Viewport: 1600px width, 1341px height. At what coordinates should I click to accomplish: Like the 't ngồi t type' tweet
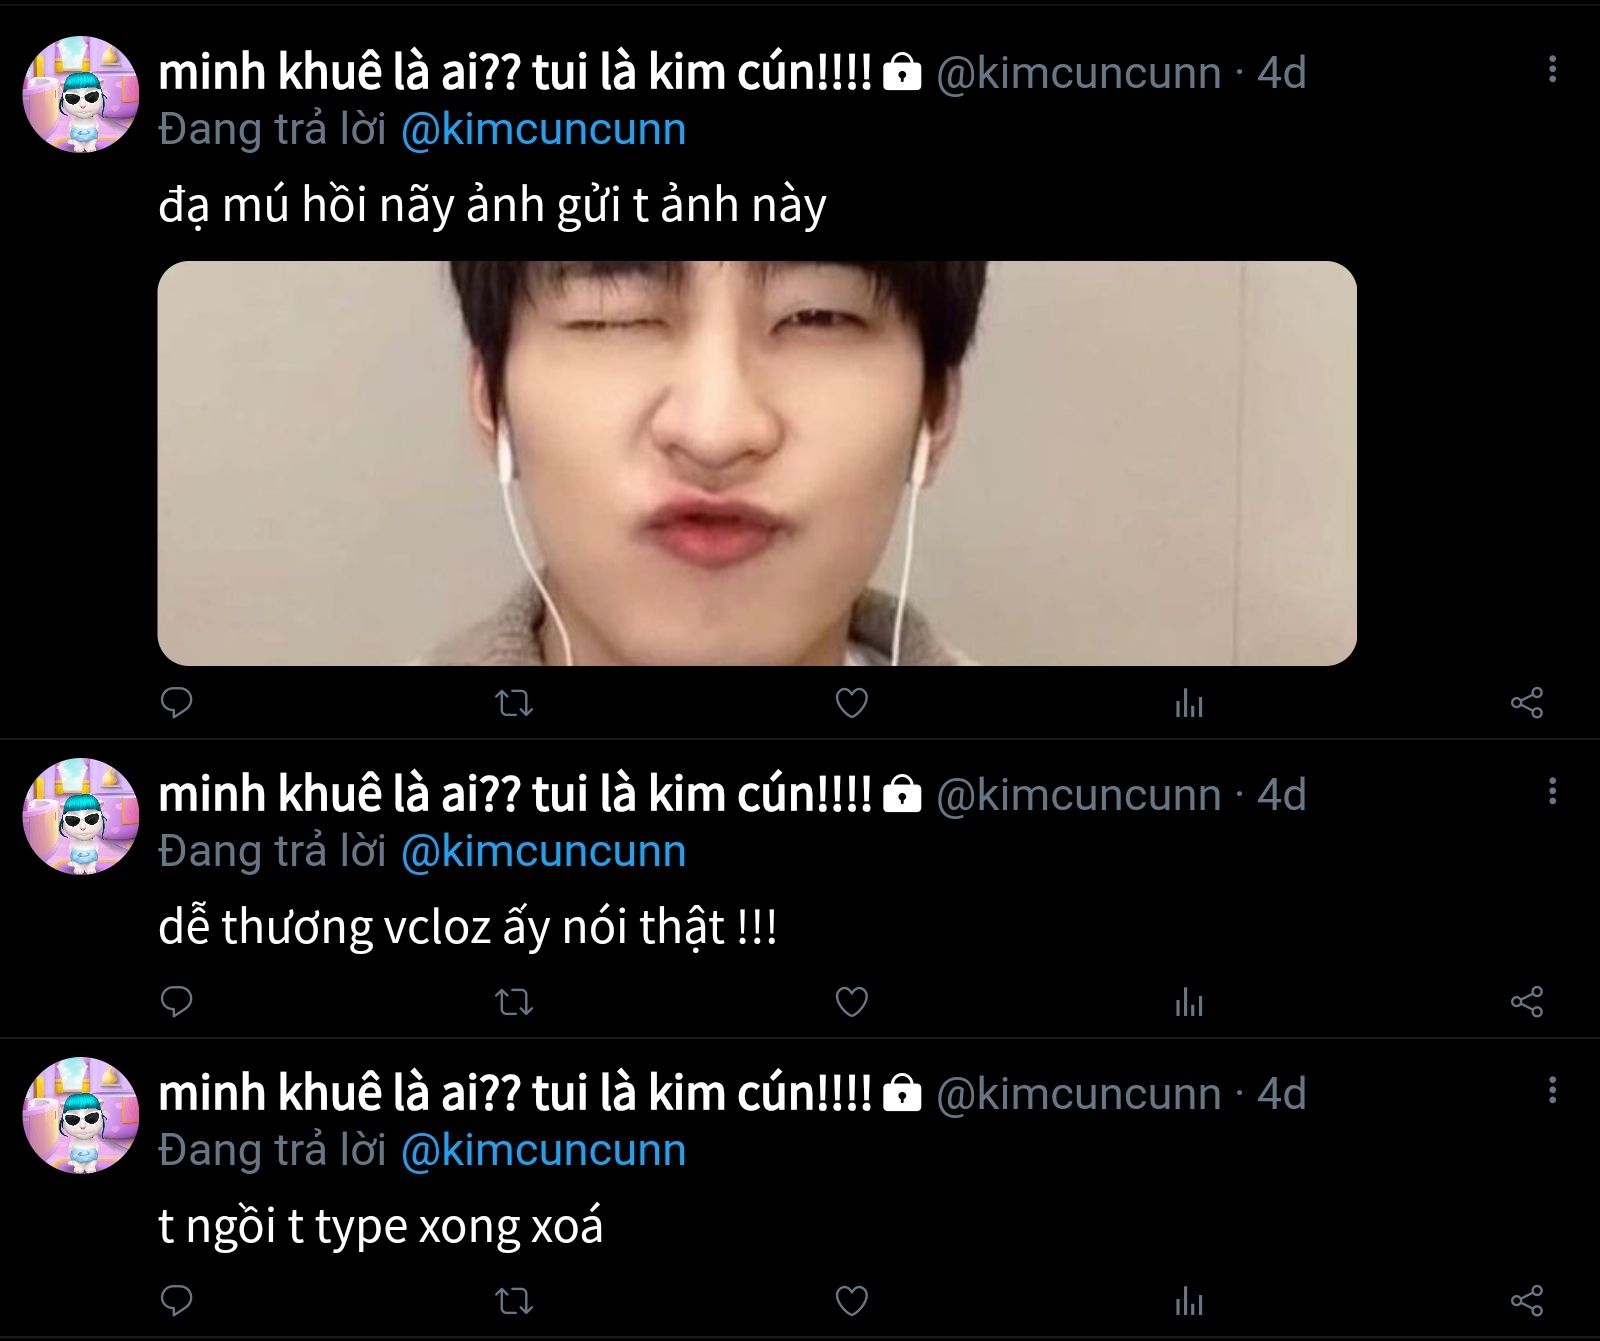(x=851, y=1301)
